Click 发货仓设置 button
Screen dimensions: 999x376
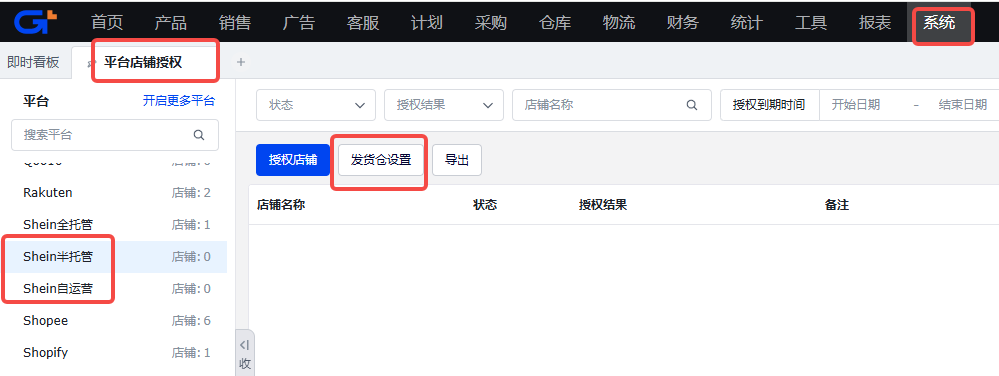click(381, 160)
